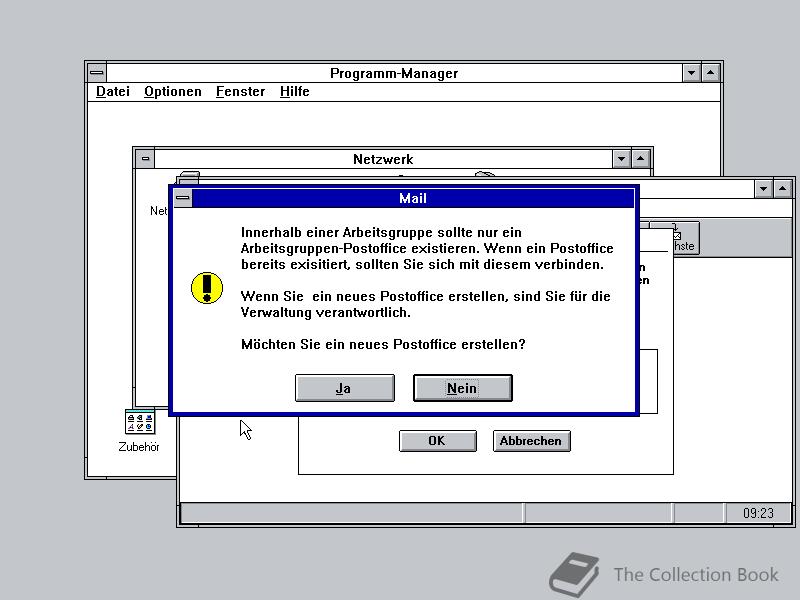Minimize the Mail application window behind dialog

(763, 189)
